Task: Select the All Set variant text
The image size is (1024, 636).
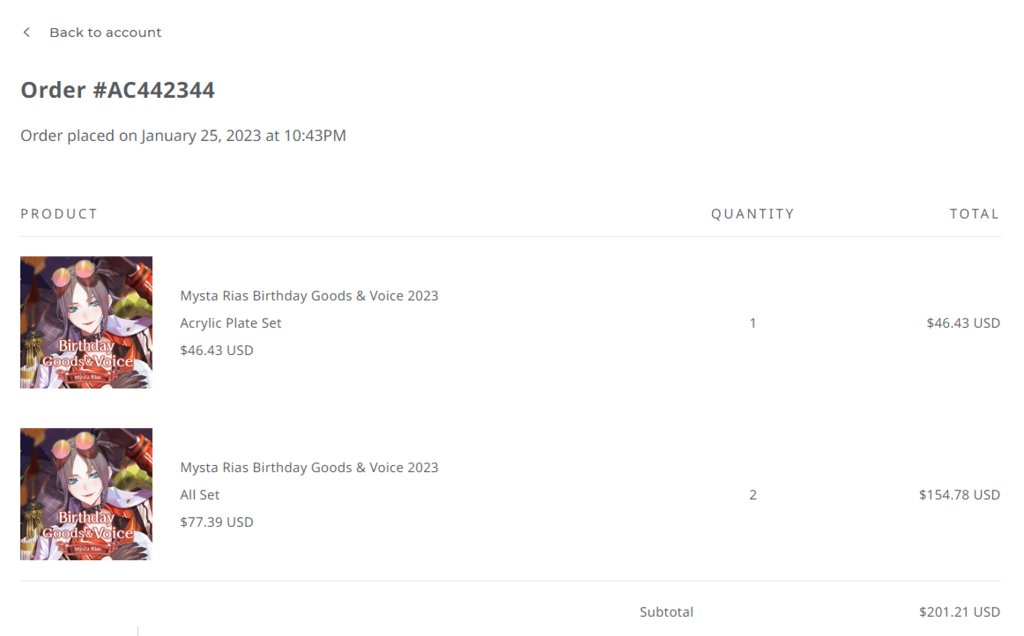Action: (200, 495)
